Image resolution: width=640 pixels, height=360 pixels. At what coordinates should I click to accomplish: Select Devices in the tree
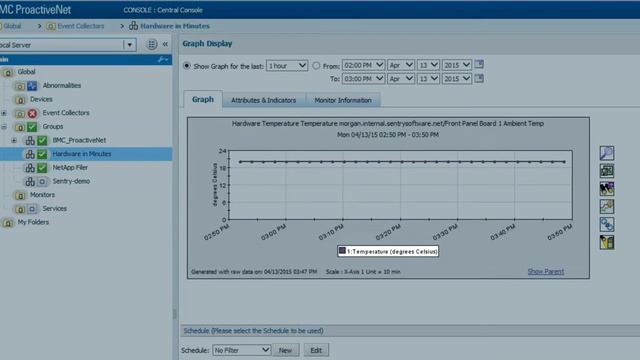coord(41,99)
